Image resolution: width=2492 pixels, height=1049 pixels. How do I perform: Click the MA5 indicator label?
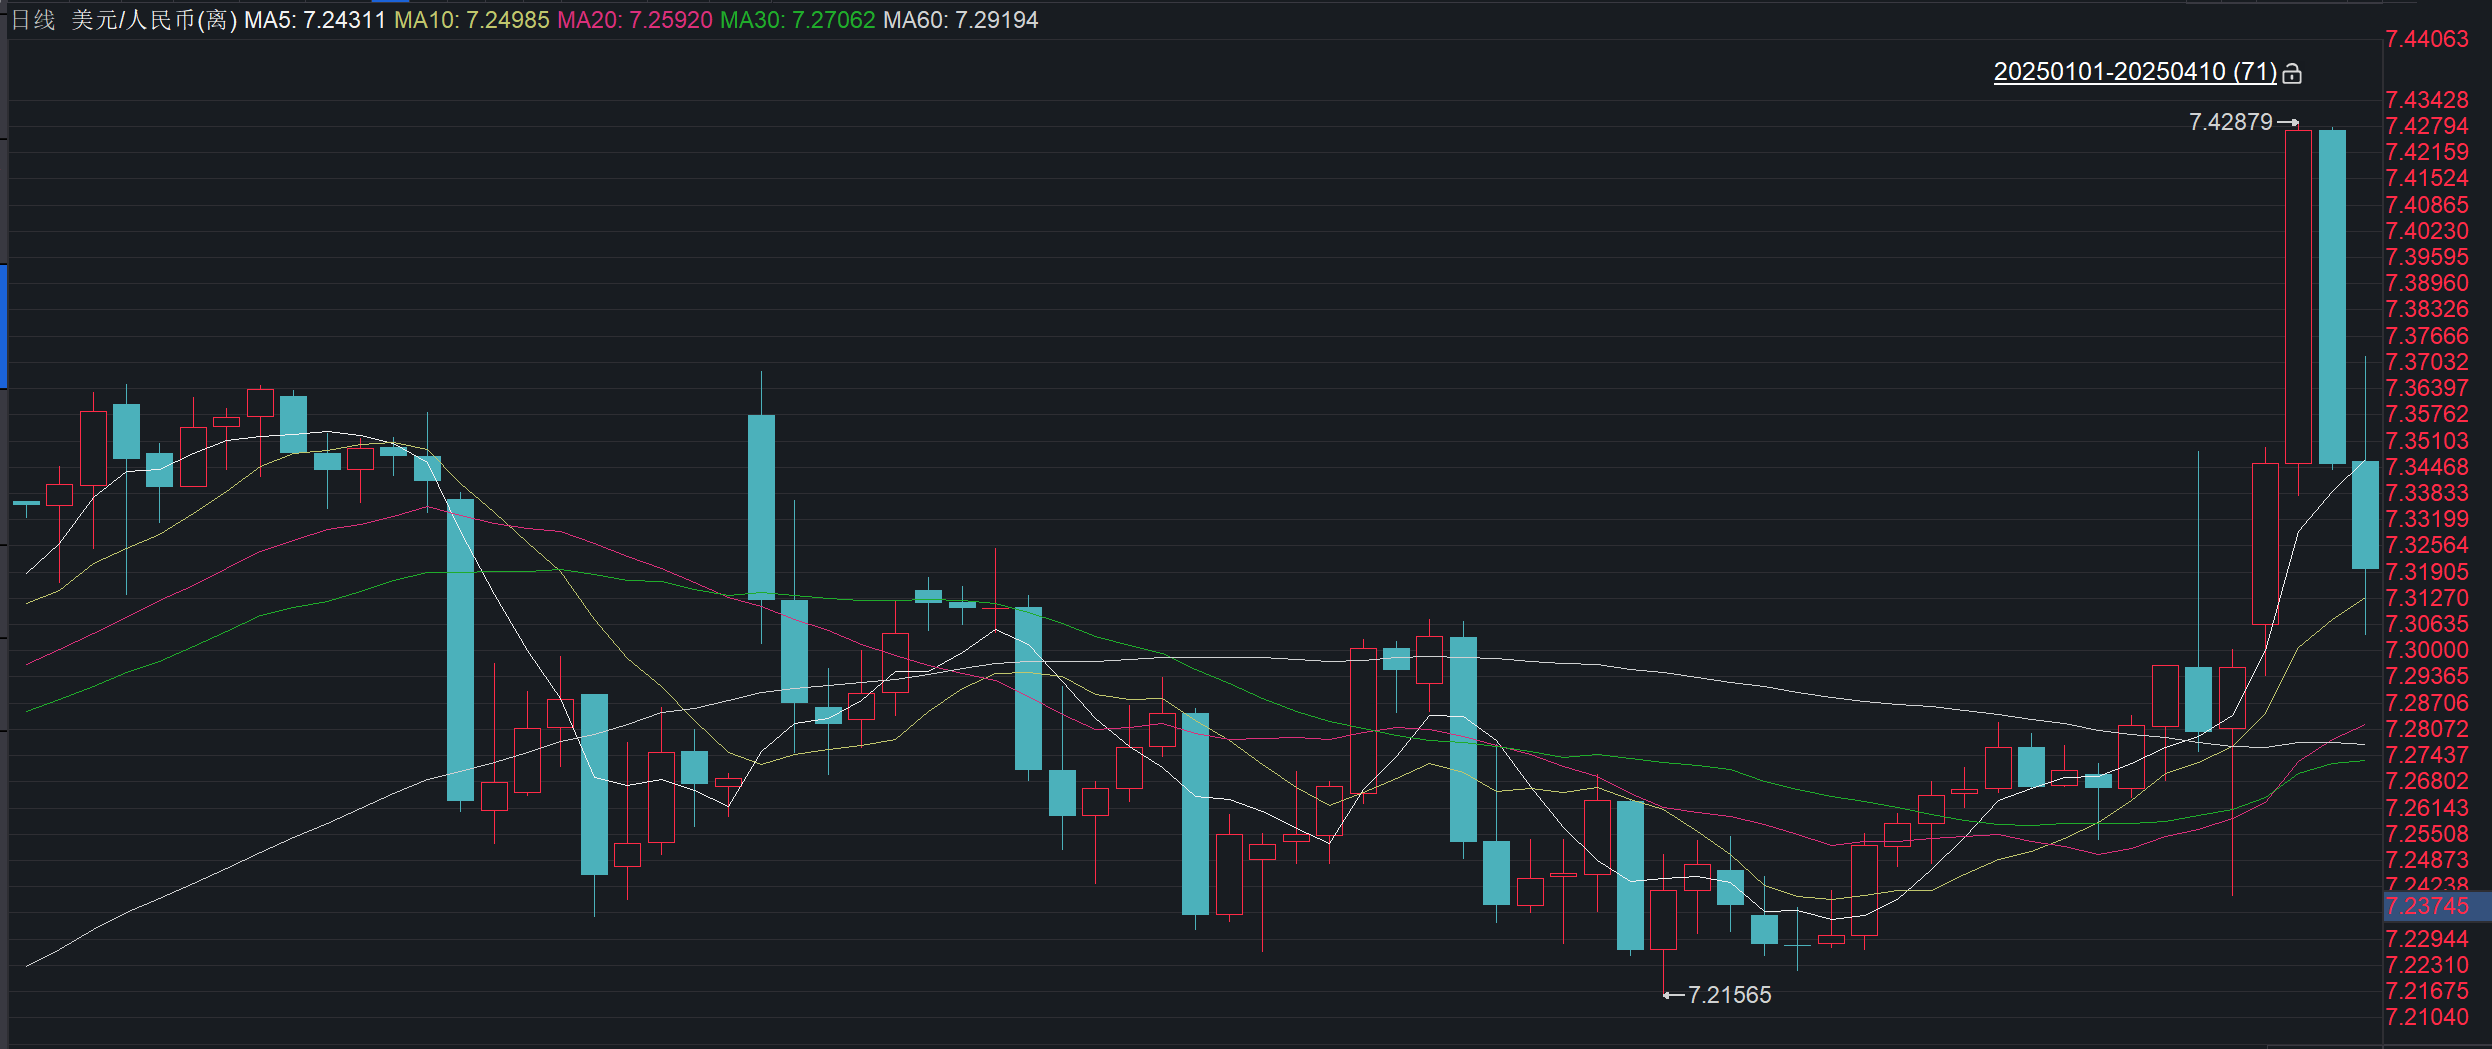(314, 20)
